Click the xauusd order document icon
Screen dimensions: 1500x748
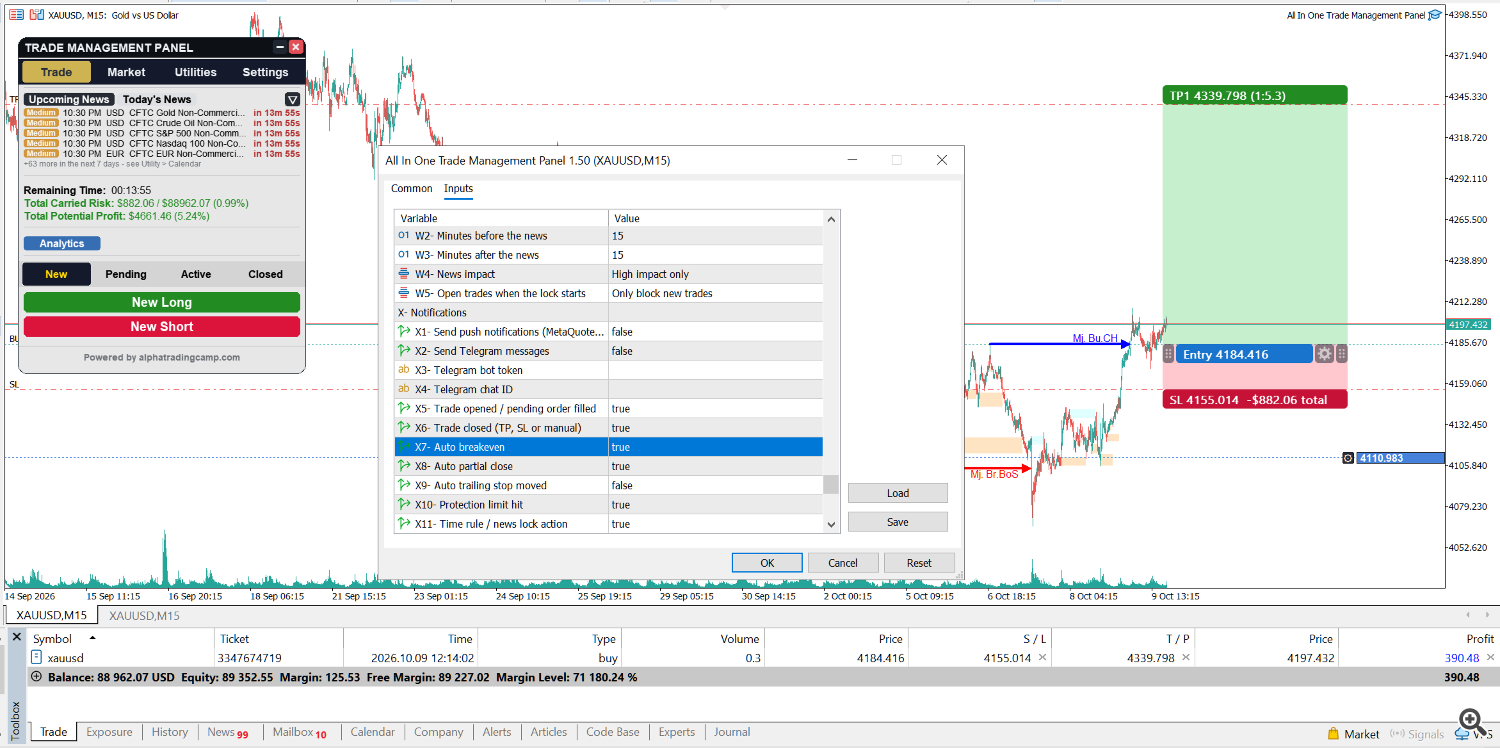pyautogui.click(x=37, y=658)
